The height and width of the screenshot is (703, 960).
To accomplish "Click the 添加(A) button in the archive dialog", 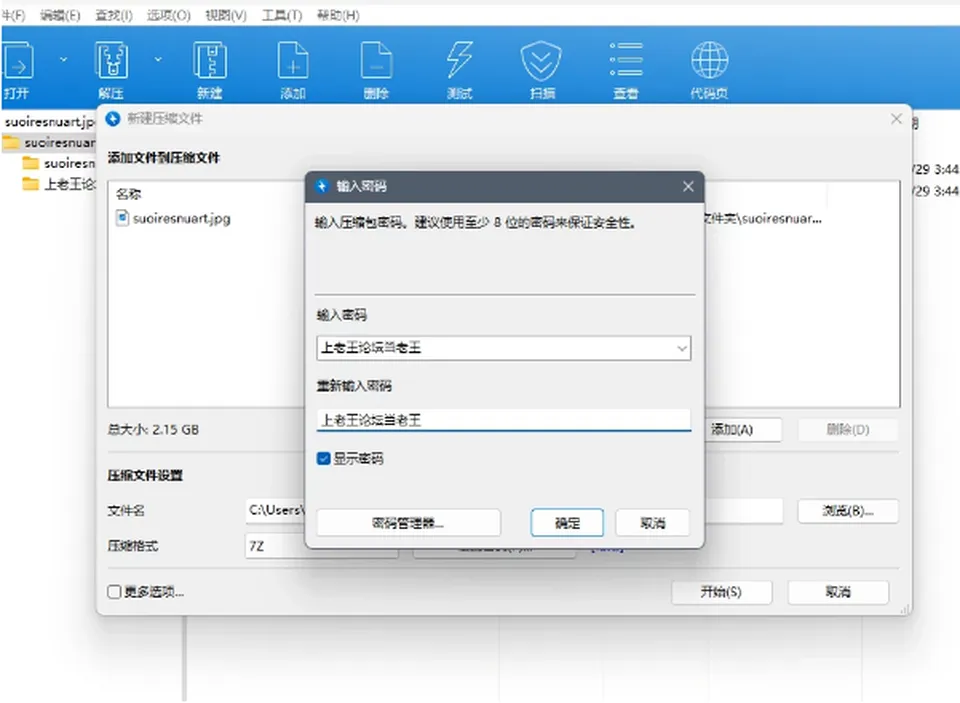I will [x=743, y=429].
